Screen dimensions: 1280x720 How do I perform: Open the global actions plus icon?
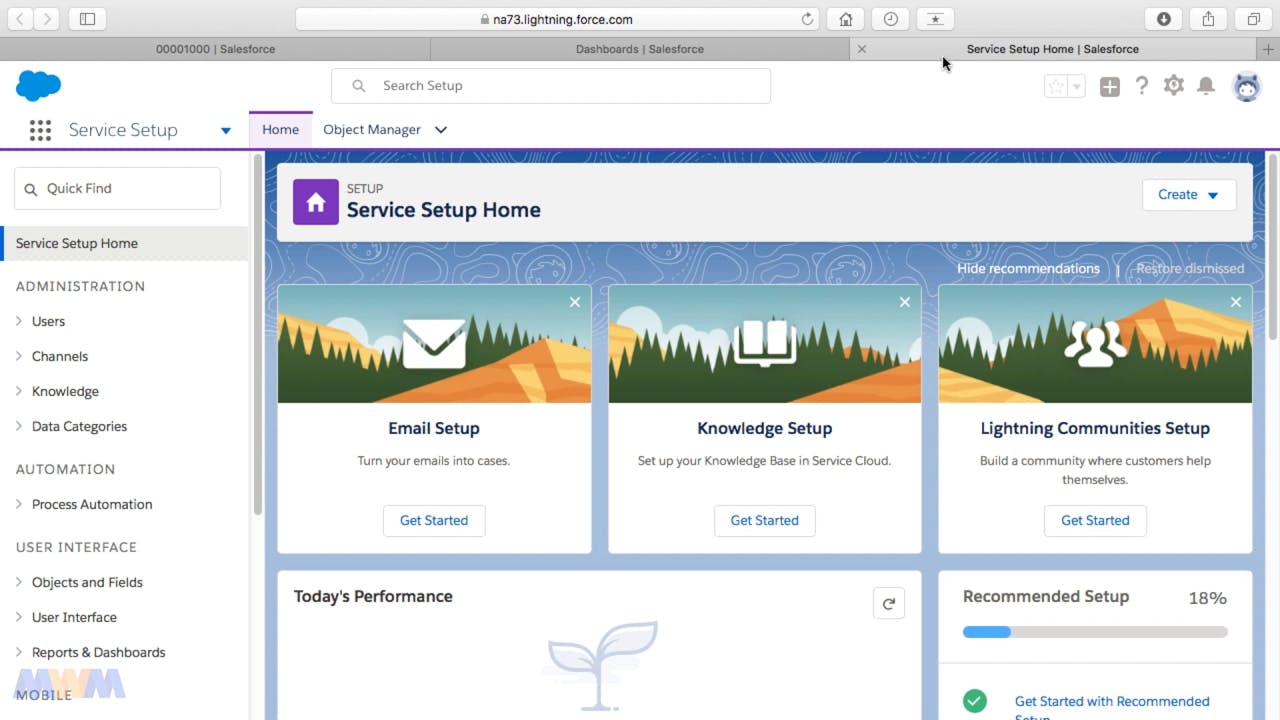click(x=1110, y=87)
